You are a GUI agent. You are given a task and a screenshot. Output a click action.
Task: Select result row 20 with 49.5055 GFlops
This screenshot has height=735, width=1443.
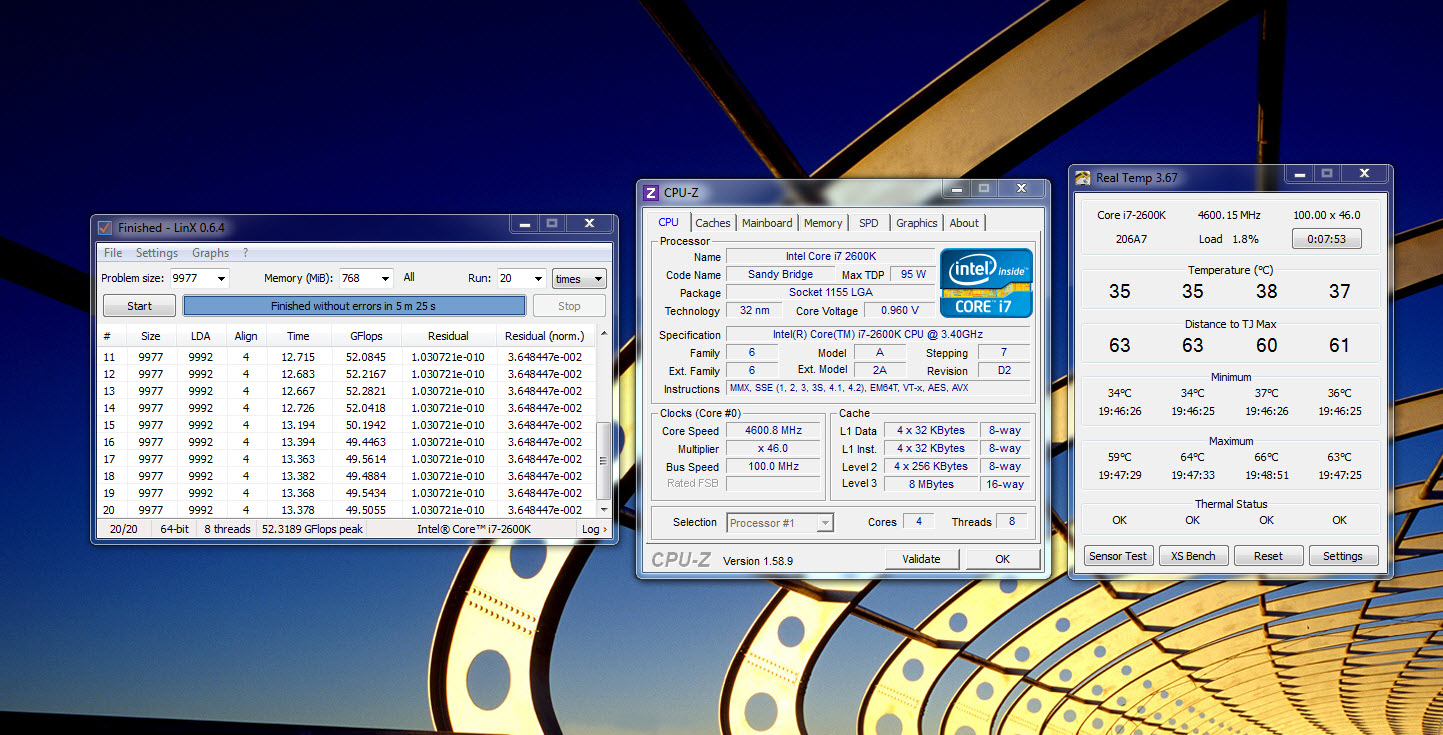pyautogui.click(x=346, y=510)
